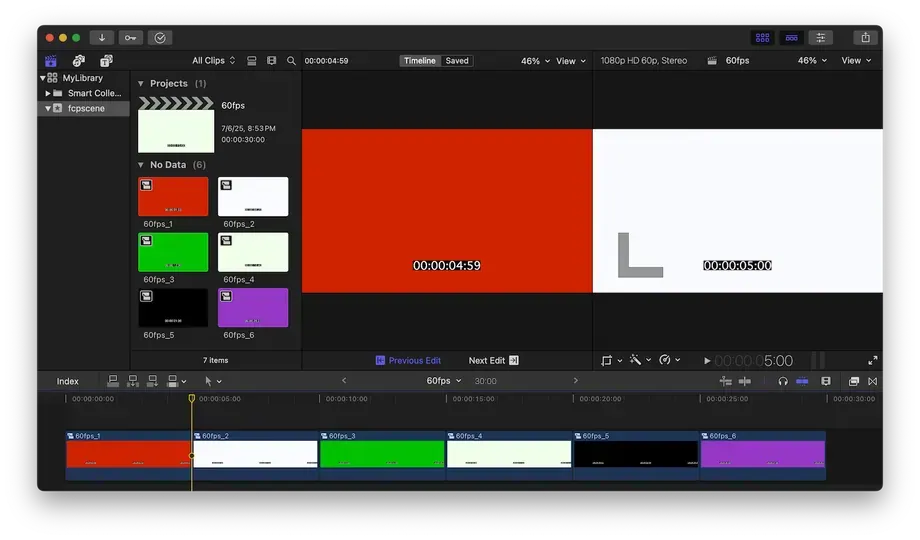Viewport: 920px width, 540px height.
Task: Go back in timeline history arrow
Action: coord(344,380)
